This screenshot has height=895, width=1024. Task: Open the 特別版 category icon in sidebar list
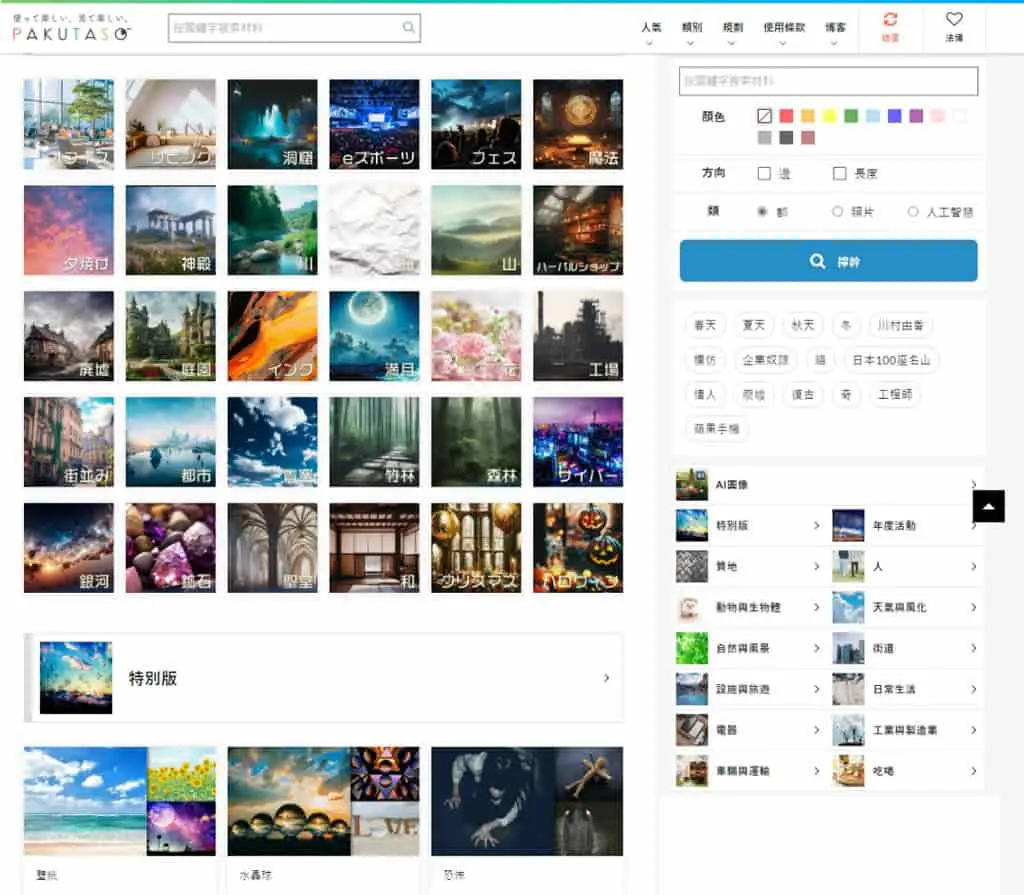(x=692, y=525)
